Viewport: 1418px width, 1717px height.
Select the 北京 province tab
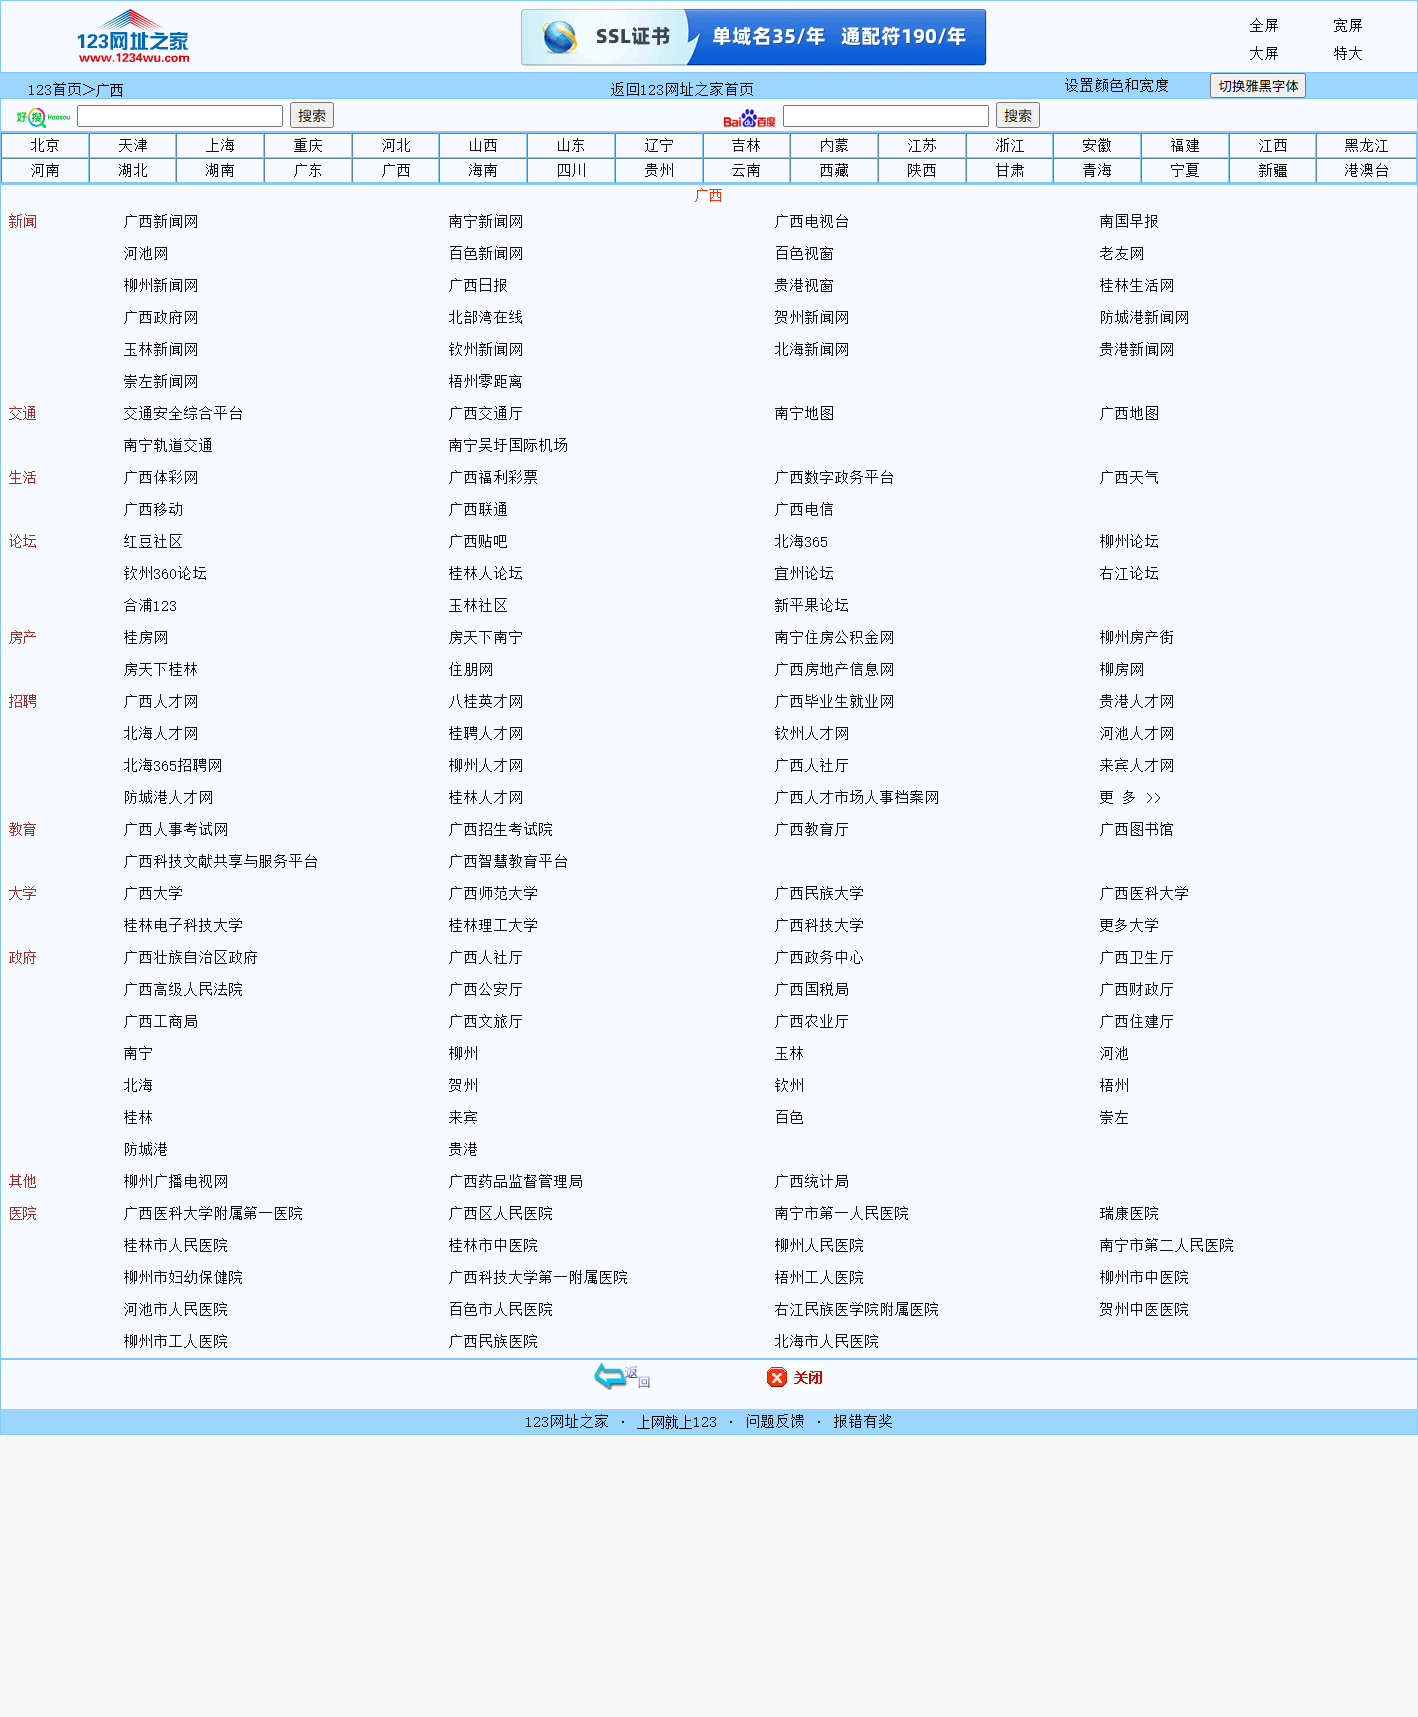coord(45,145)
